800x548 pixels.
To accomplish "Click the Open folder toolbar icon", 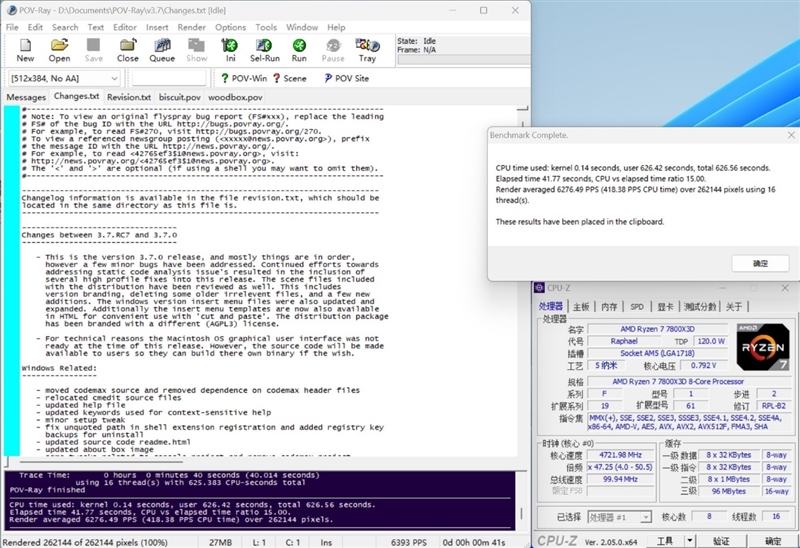I will pyautogui.click(x=59, y=50).
